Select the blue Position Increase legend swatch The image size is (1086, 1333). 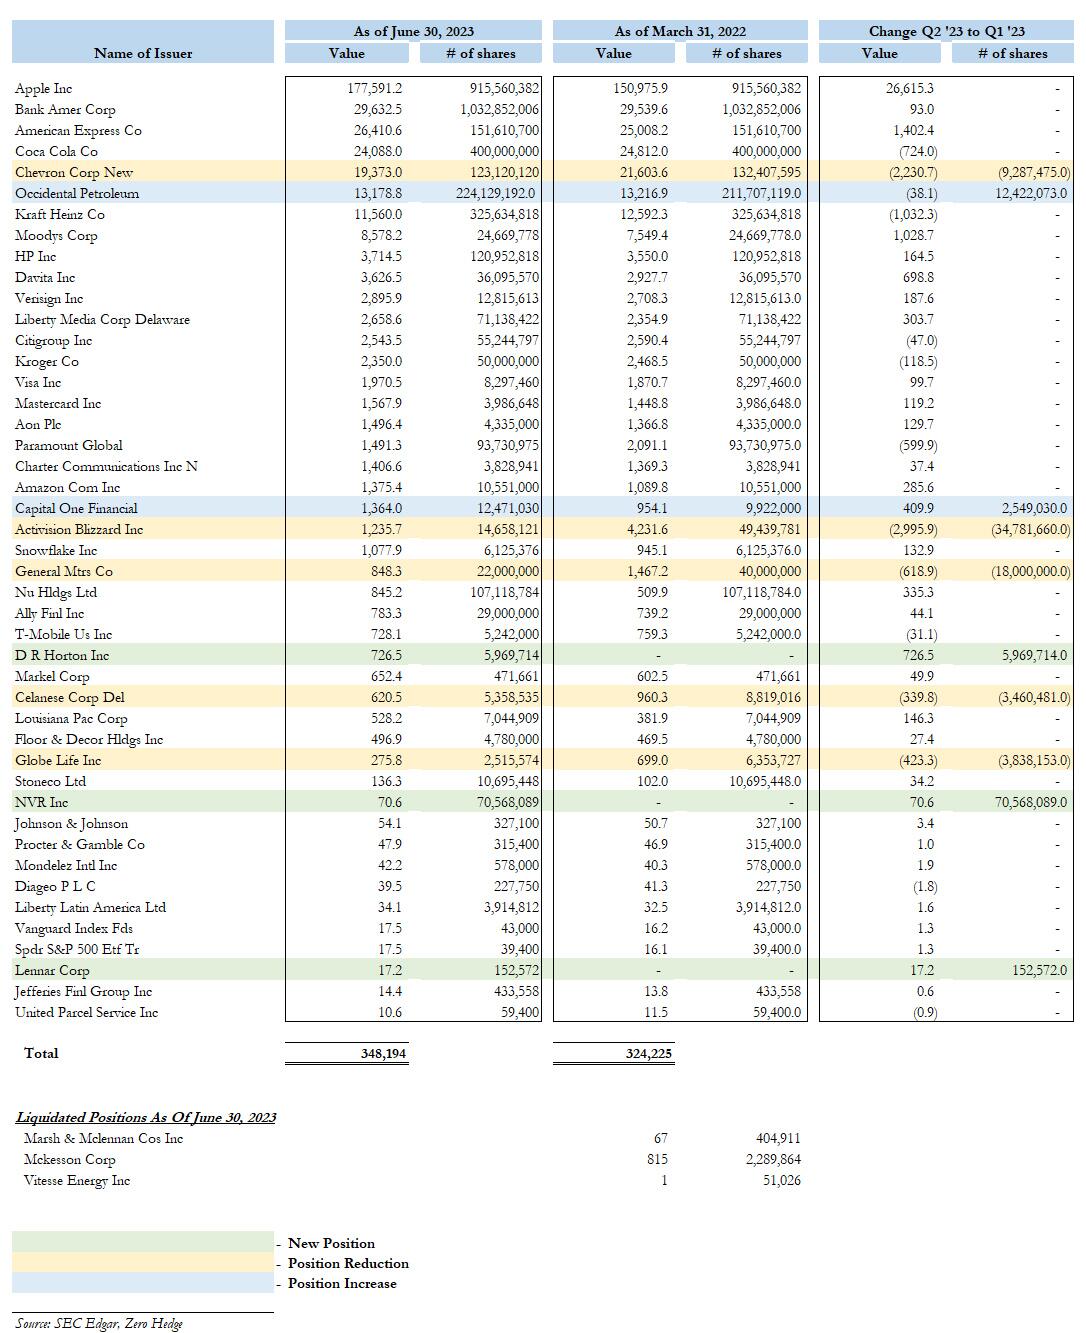(143, 1283)
